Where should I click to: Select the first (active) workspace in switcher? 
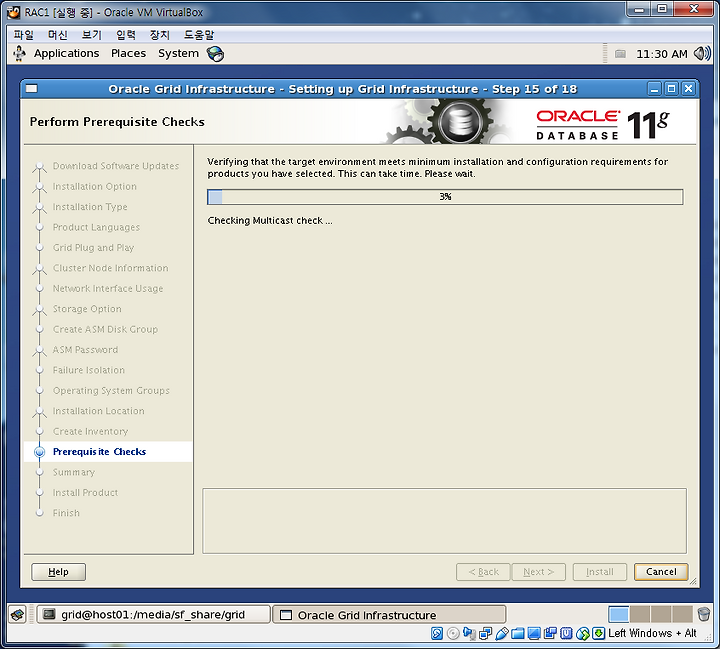(619, 614)
